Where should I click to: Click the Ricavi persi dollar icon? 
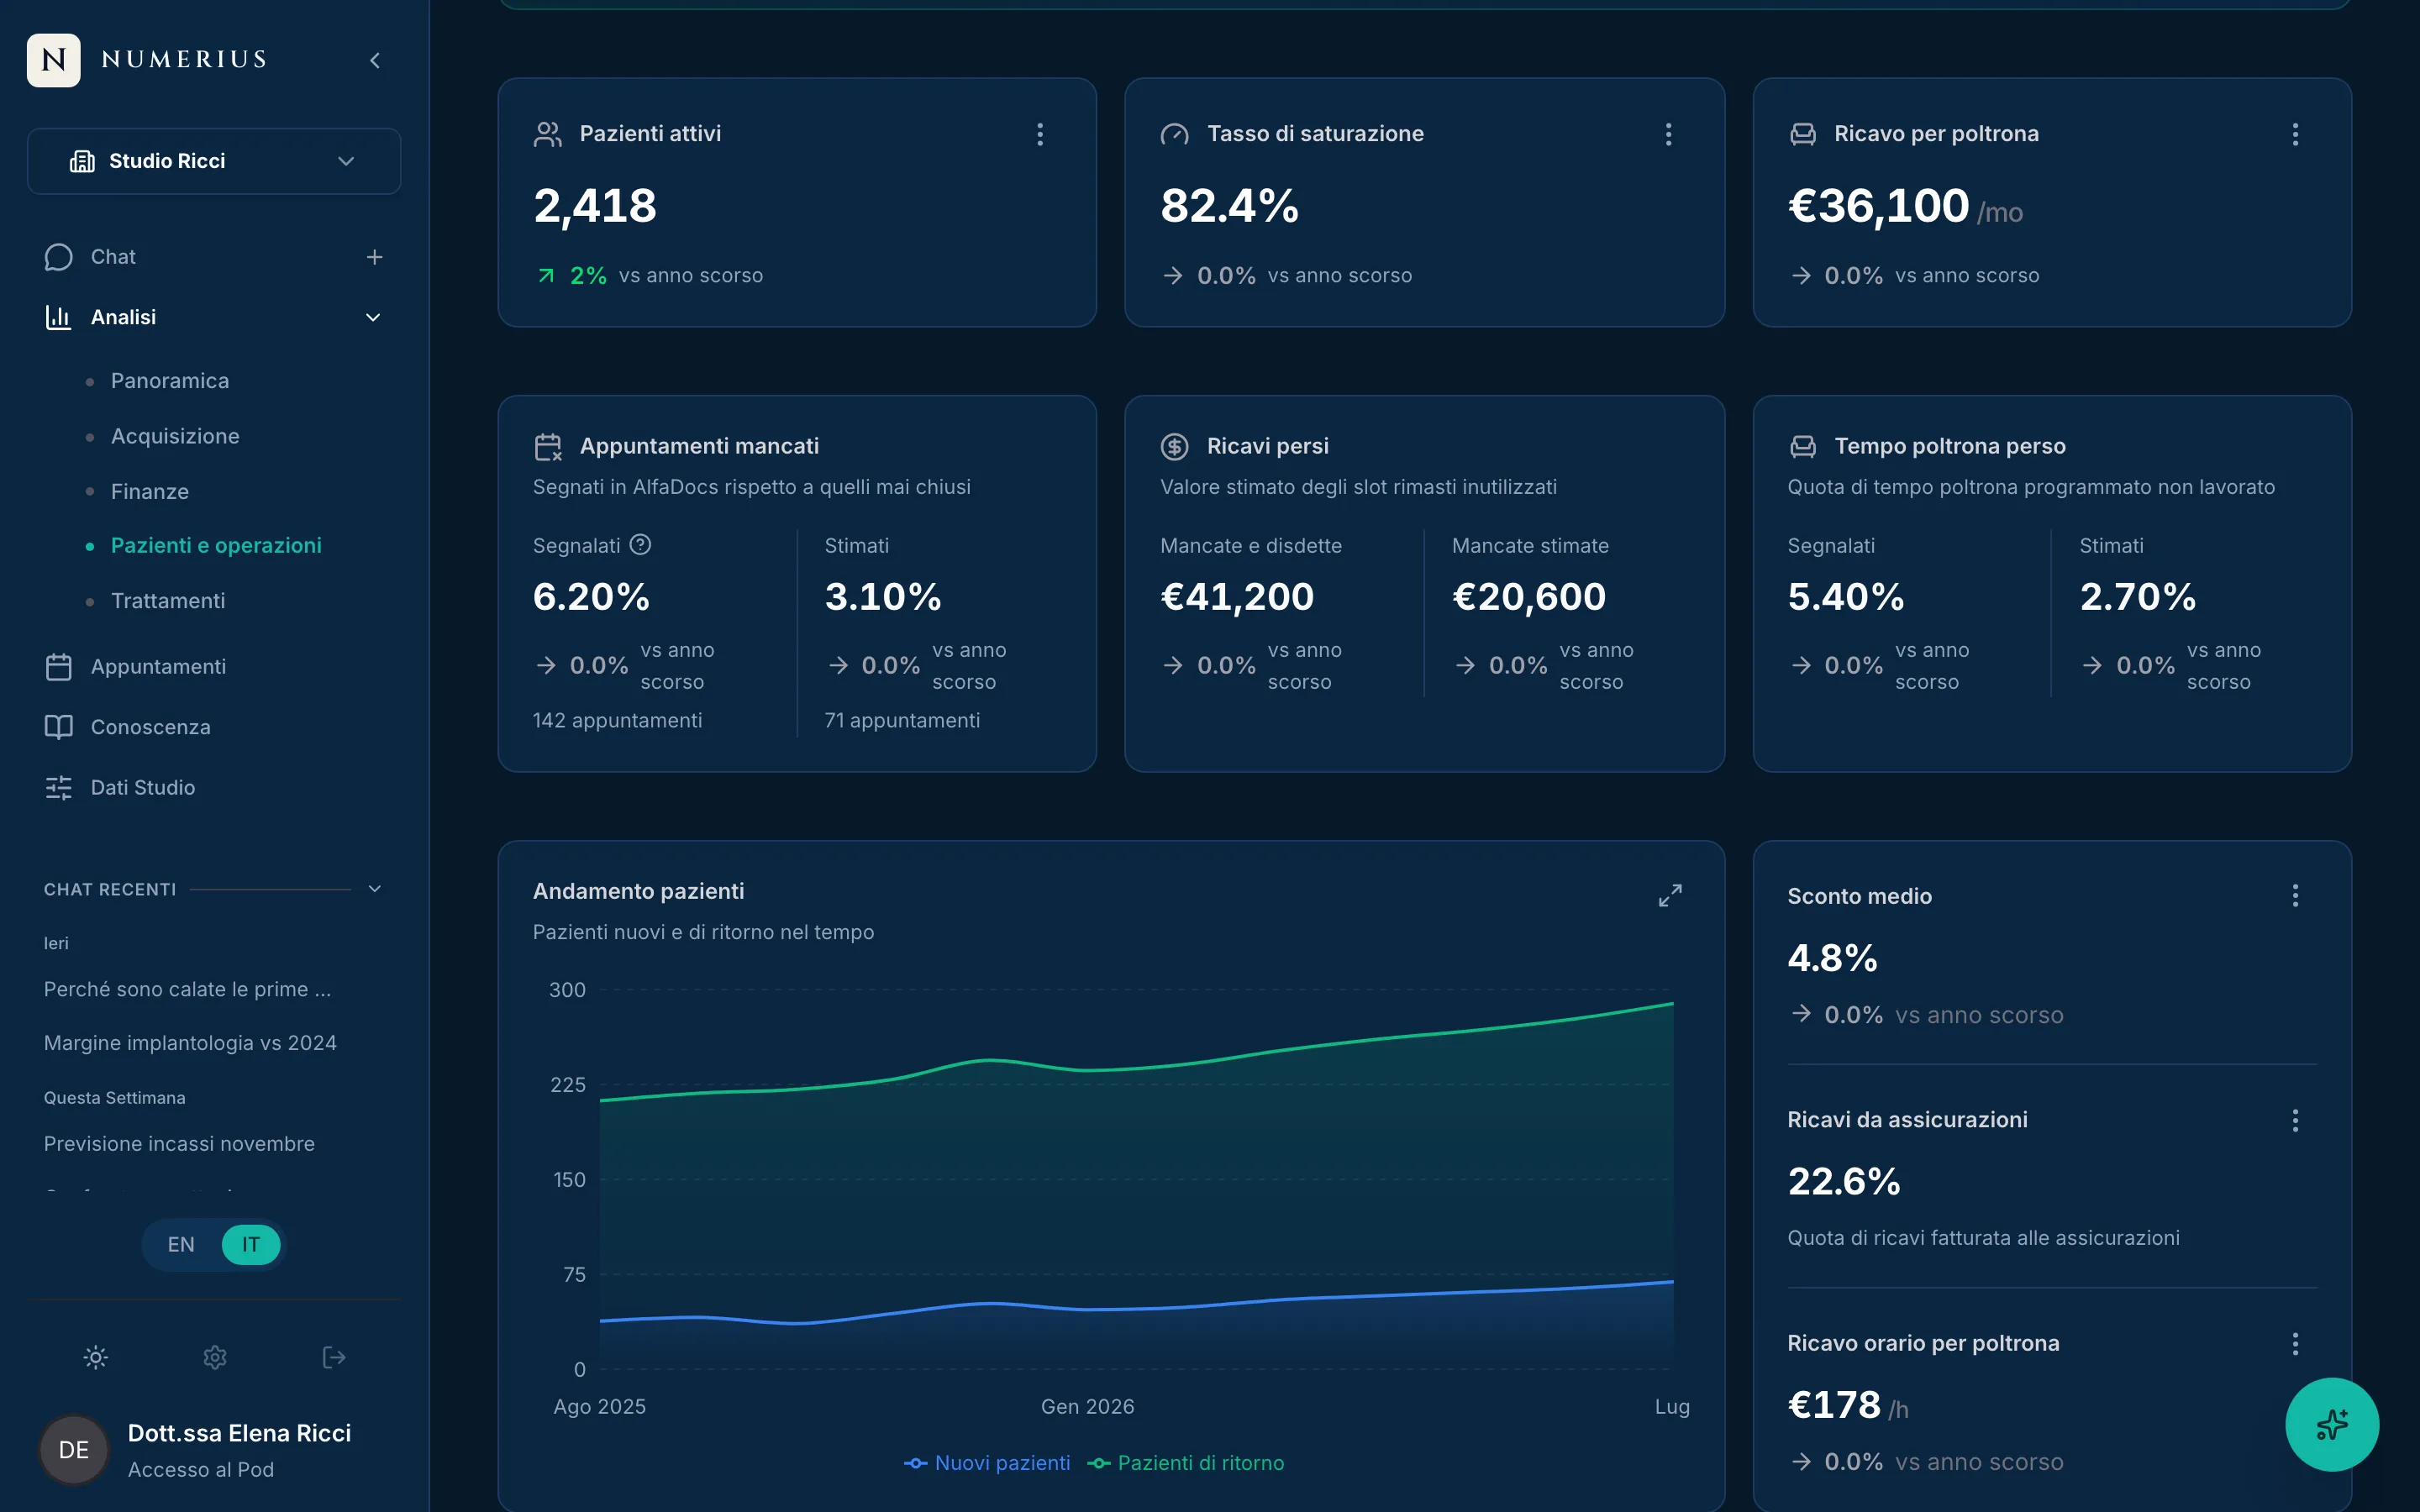click(x=1175, y=446)
